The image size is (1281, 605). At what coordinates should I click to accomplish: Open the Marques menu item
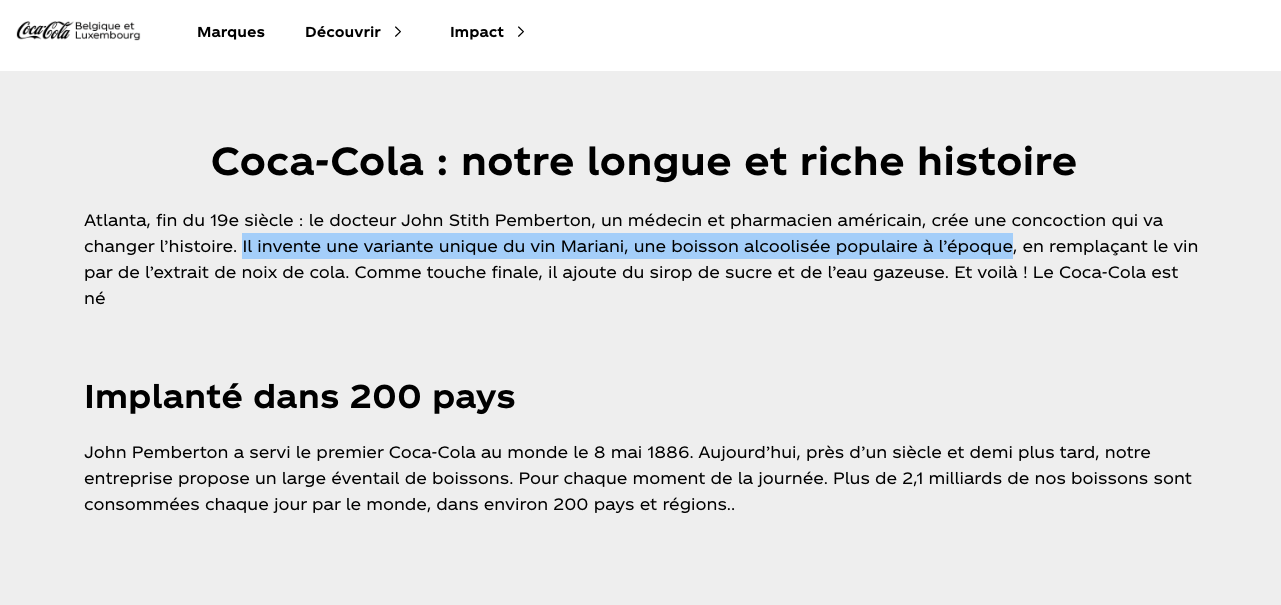pyautogui.click(x=231, y=32)
